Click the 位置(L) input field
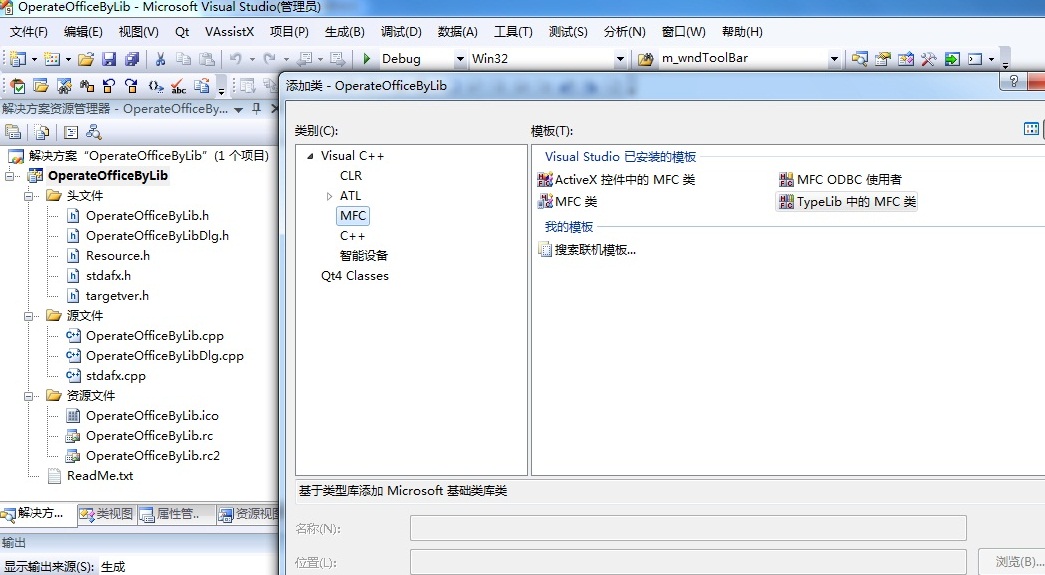 (688, 562)
